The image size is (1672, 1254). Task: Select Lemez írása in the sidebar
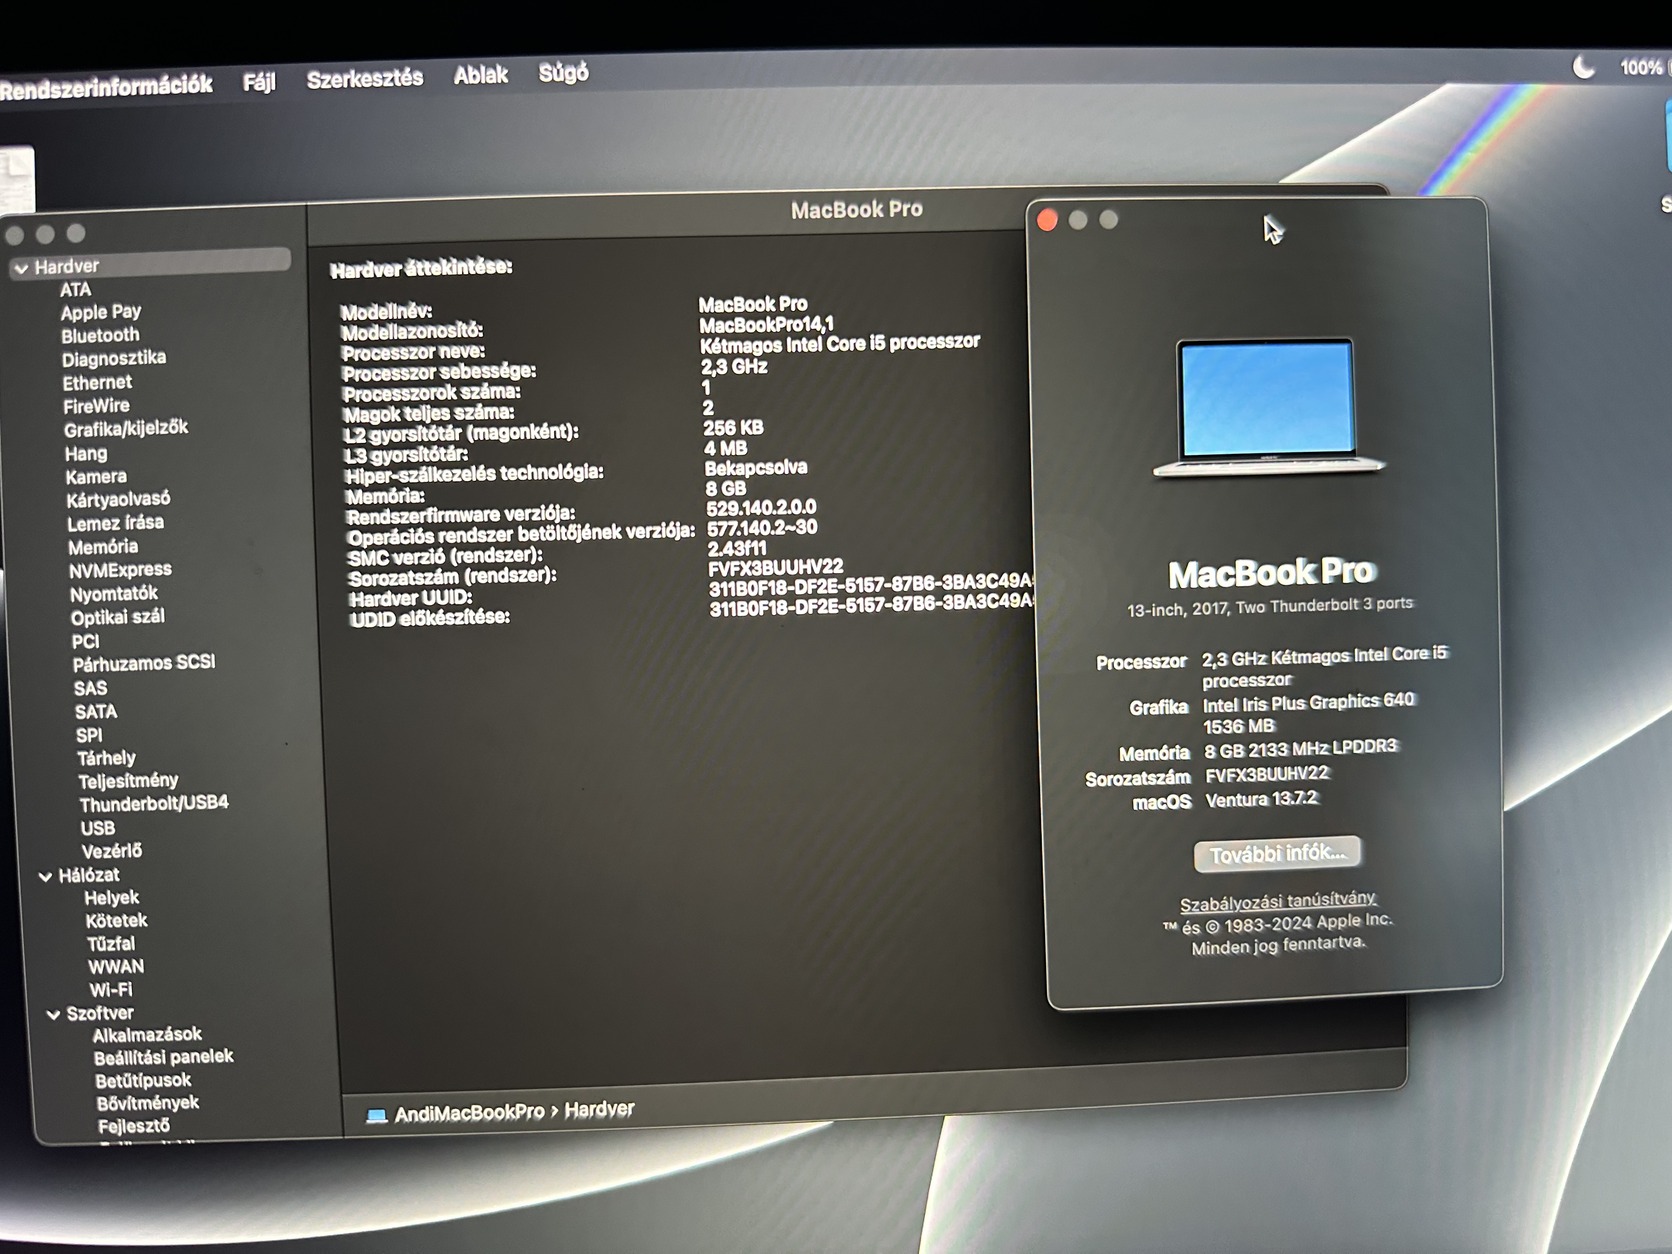(x=116, y=523)
